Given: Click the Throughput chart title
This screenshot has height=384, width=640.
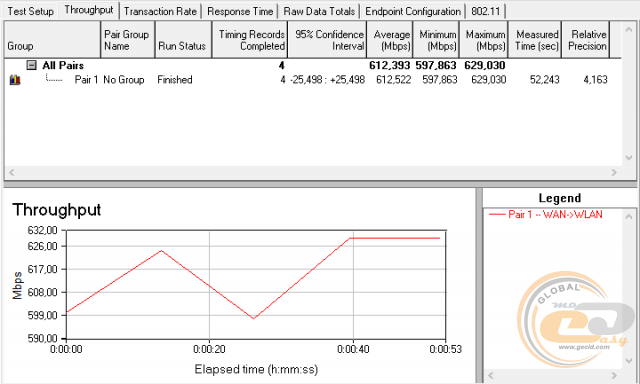Looking at the screenshot, I should click(57, 210).
